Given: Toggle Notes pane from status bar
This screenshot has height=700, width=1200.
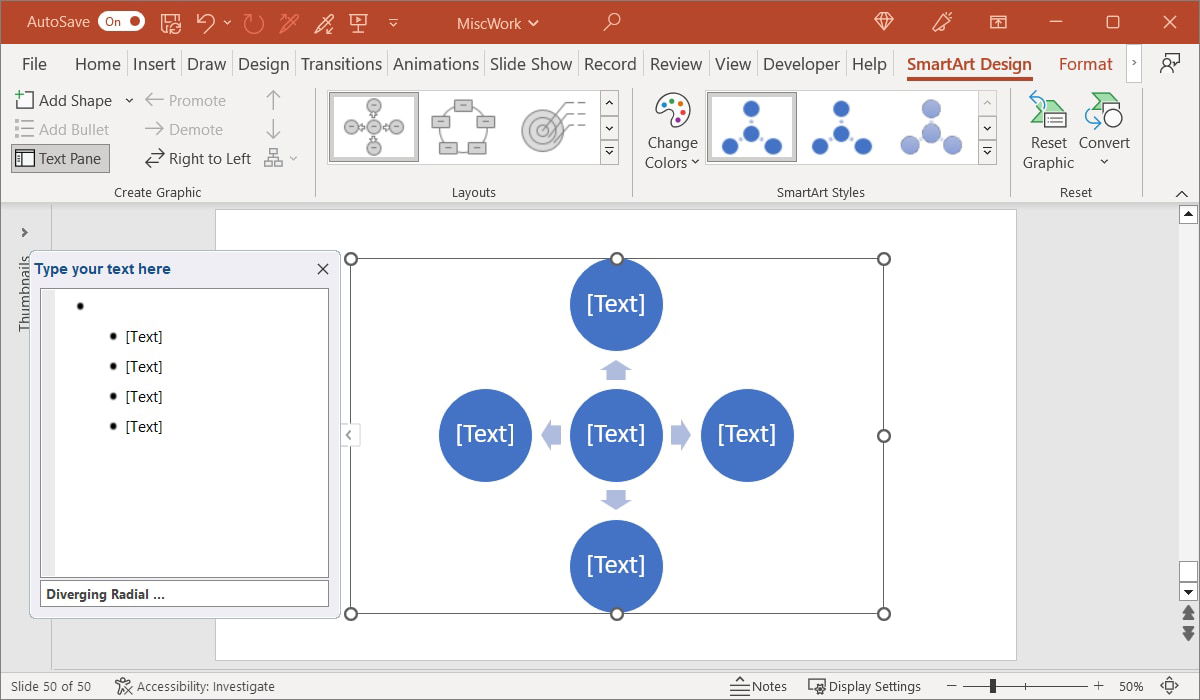Looking at the screenshot, I should tap(759, 686).
